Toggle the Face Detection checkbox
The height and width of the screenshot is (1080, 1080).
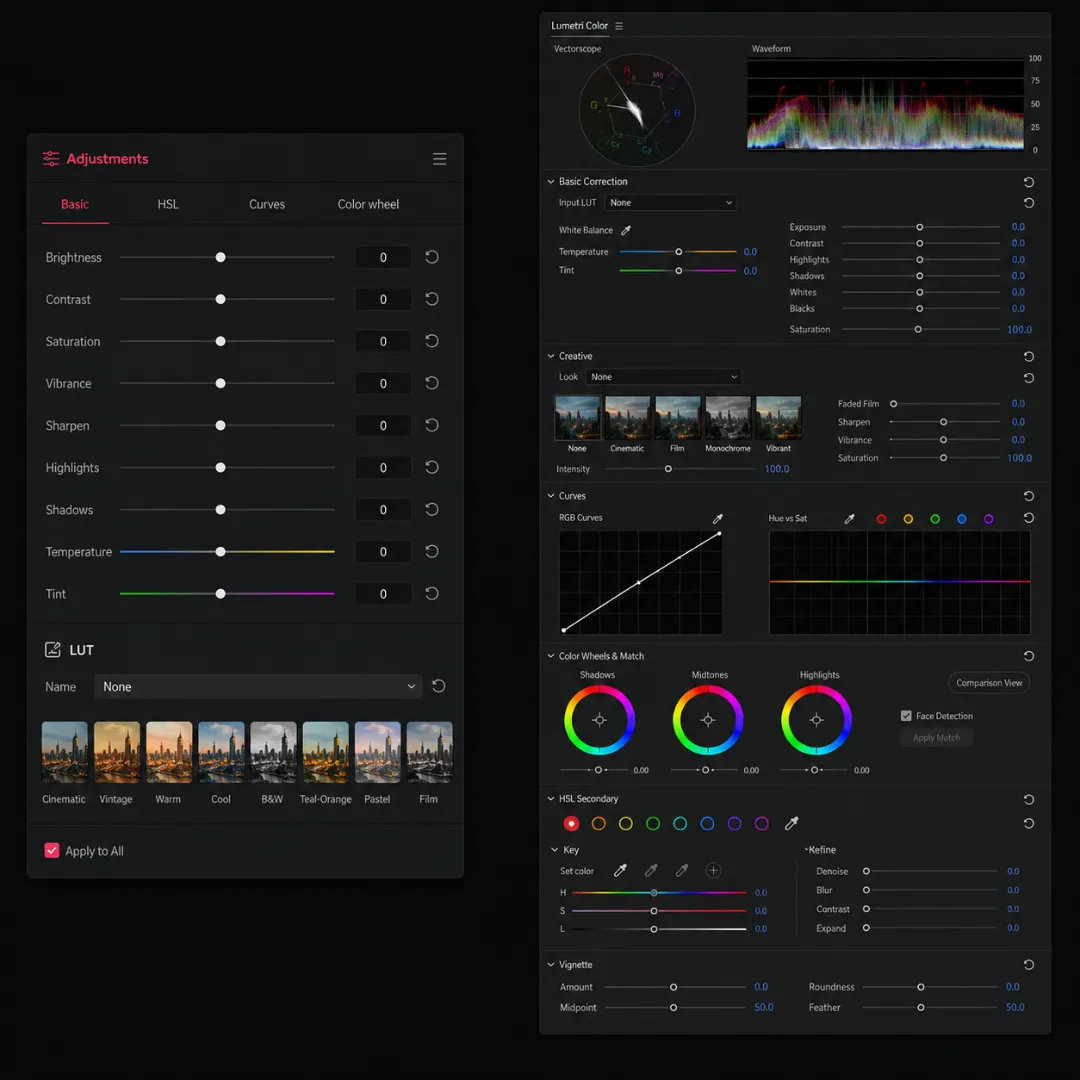tap(906, 716)
